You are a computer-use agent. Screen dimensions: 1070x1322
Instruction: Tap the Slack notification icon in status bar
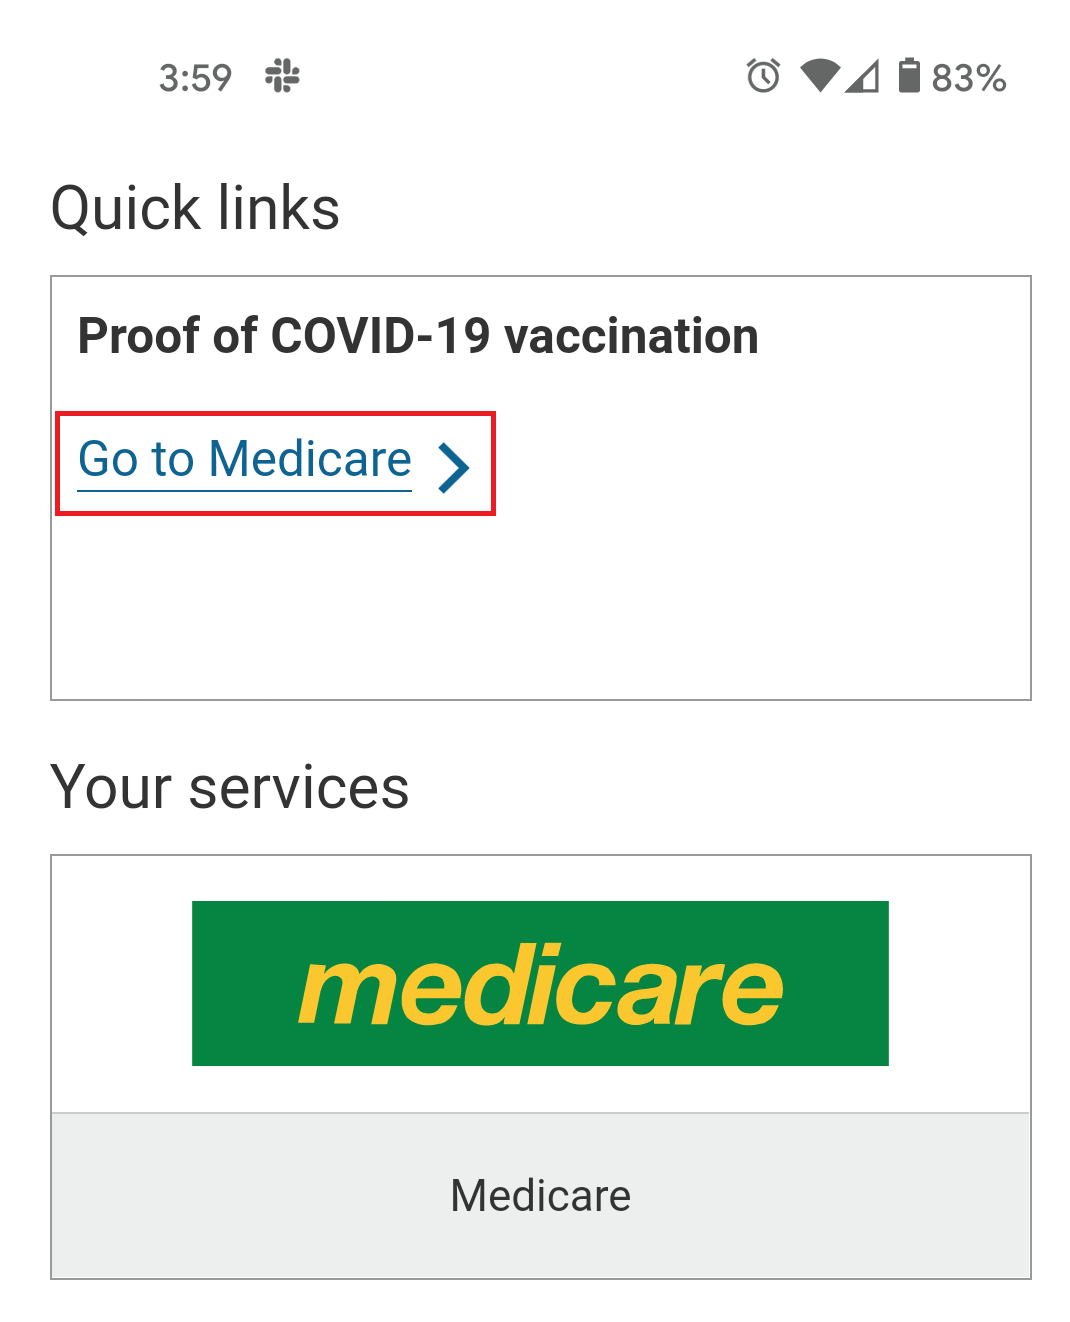click(x=282, y=76)
